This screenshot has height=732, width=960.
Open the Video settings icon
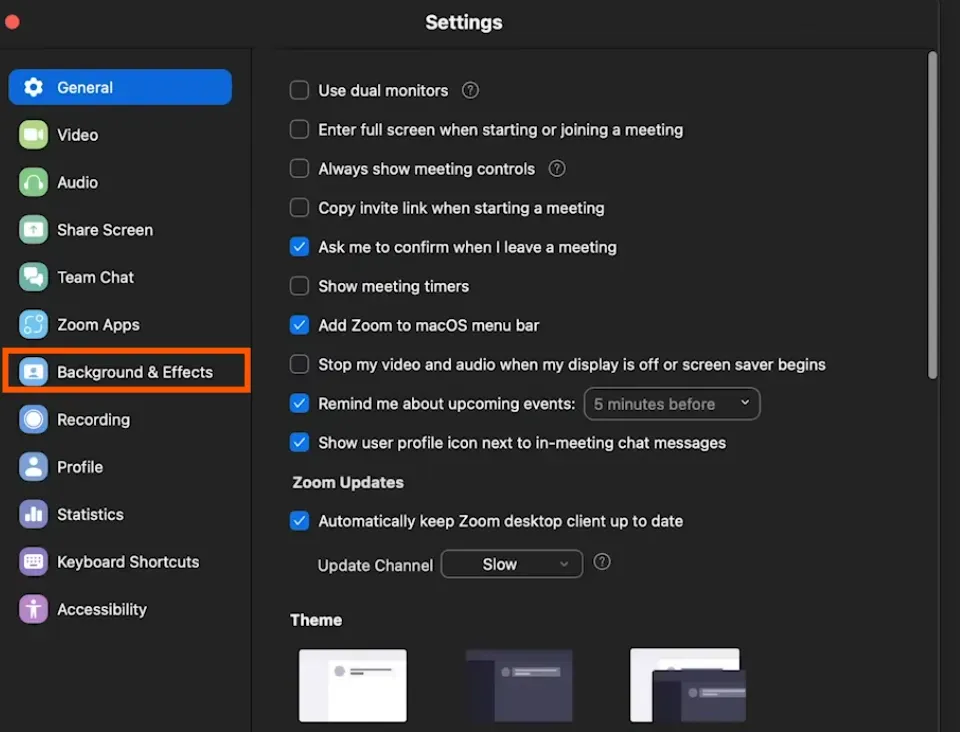33,134
